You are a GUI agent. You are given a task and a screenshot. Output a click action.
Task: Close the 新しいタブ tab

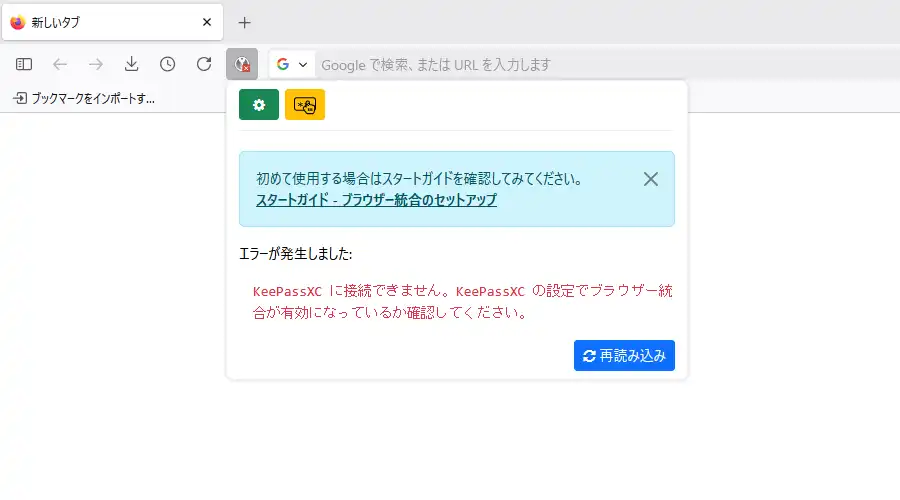(x=207, y=22)
